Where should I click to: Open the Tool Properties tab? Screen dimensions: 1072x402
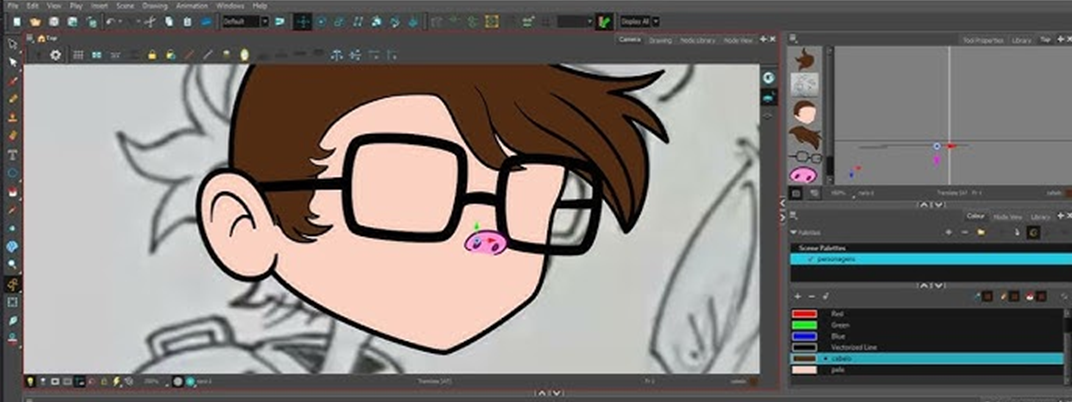(982, 40)
